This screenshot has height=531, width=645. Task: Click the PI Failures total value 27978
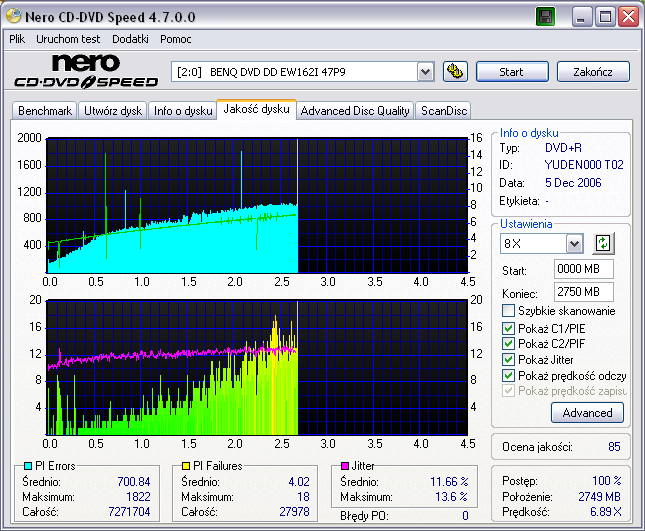click(x=294, y=512)
